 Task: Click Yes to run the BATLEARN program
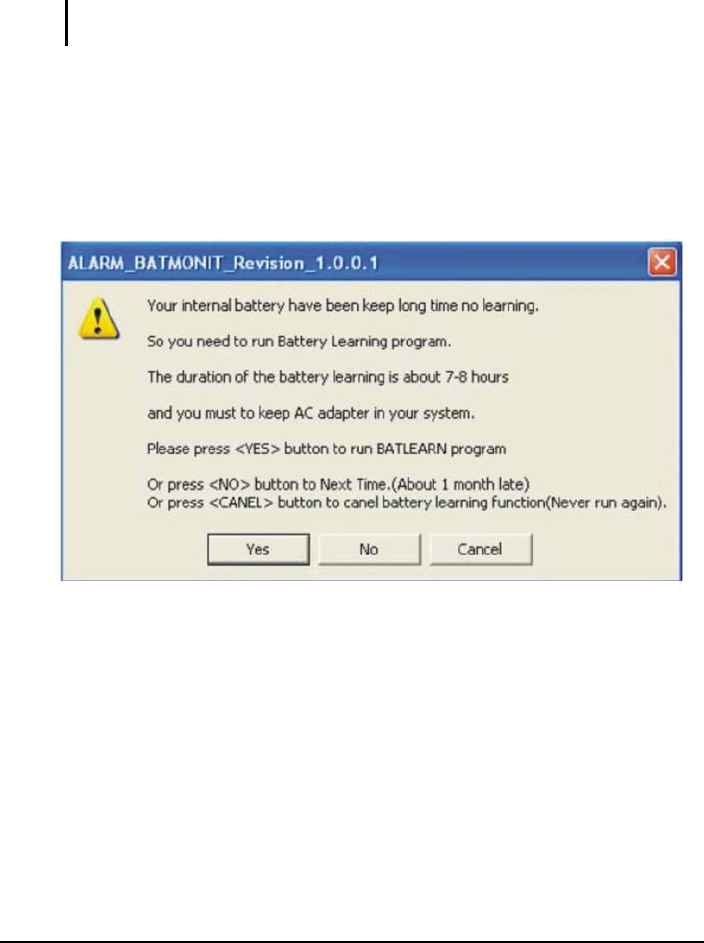click(x=258, y=549)
